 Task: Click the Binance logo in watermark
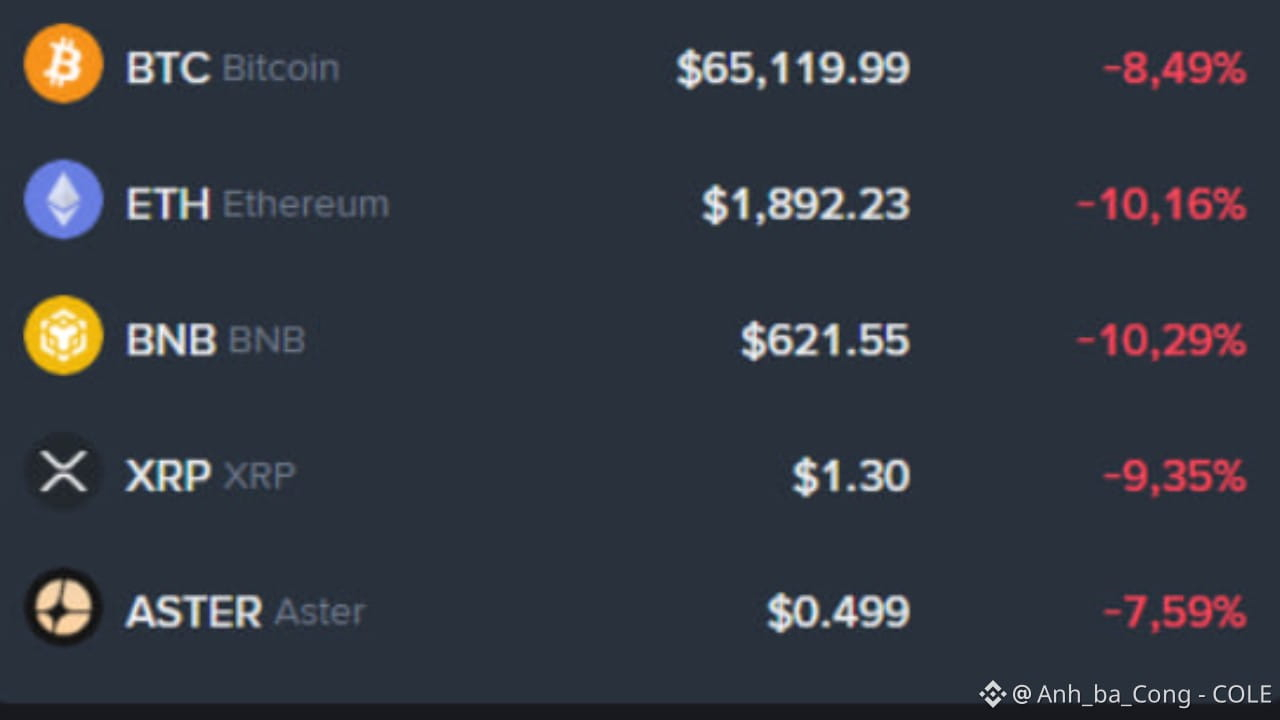pos(992,694)
